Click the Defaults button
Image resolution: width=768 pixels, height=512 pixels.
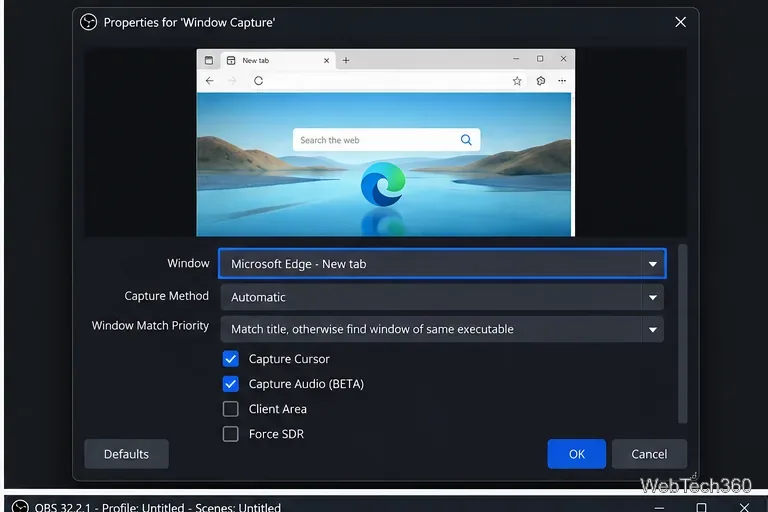[126, 454]
